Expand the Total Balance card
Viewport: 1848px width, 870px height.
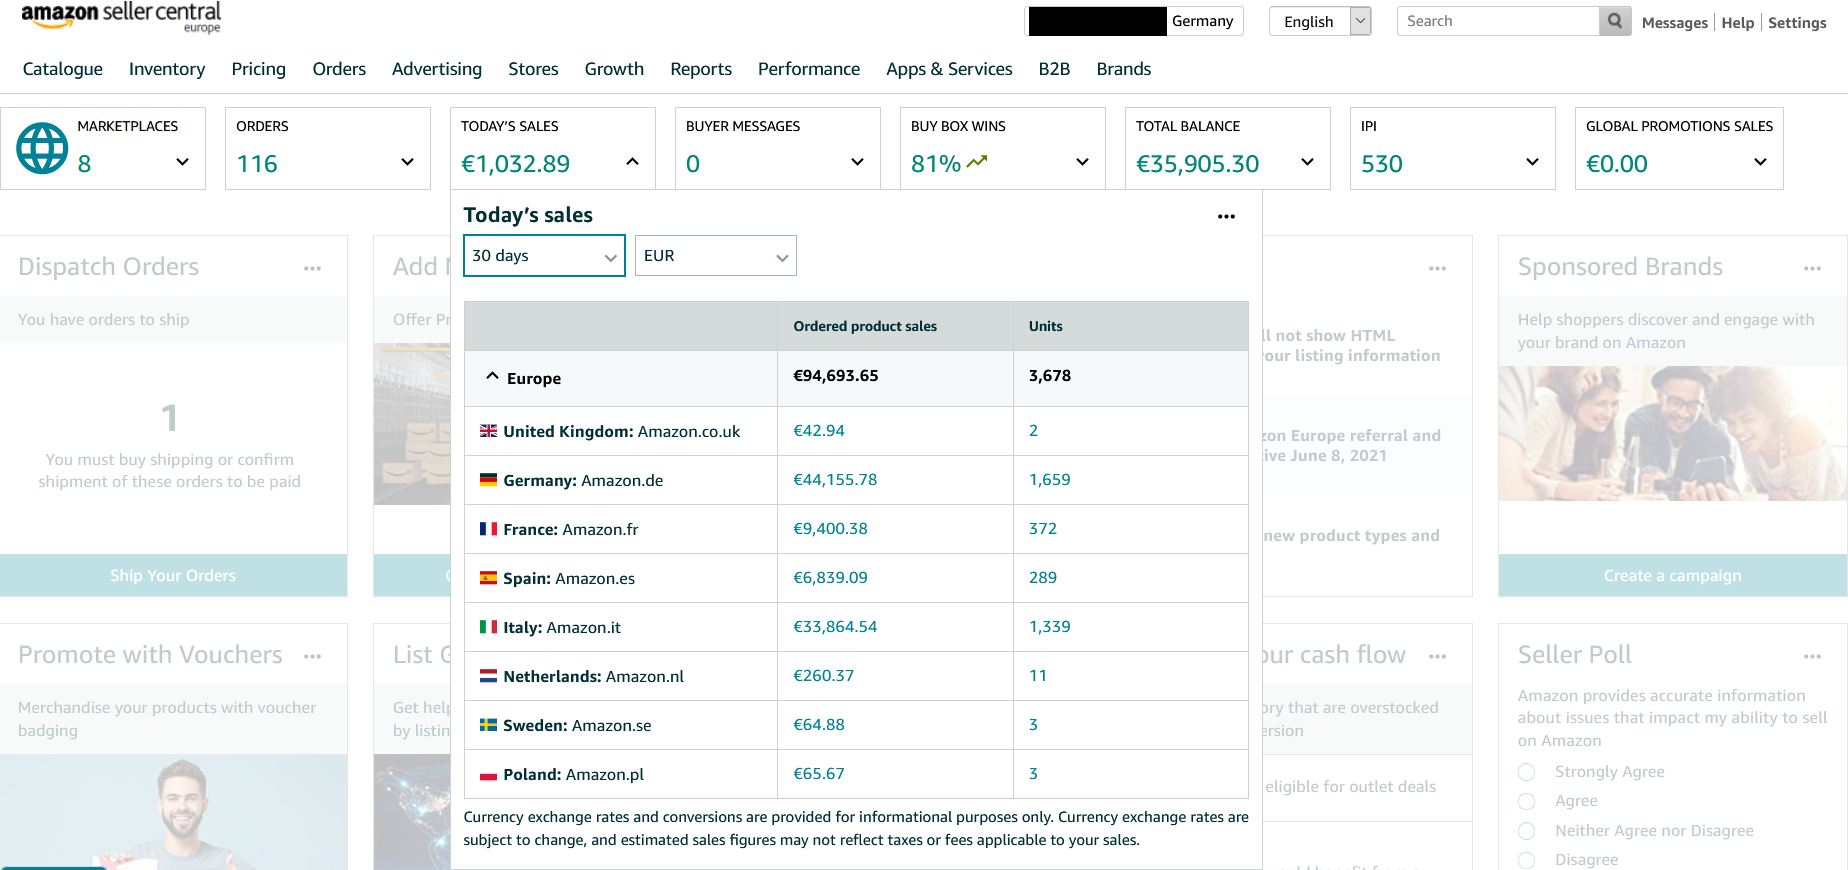pyautogui.click(x=1307, y=162)
